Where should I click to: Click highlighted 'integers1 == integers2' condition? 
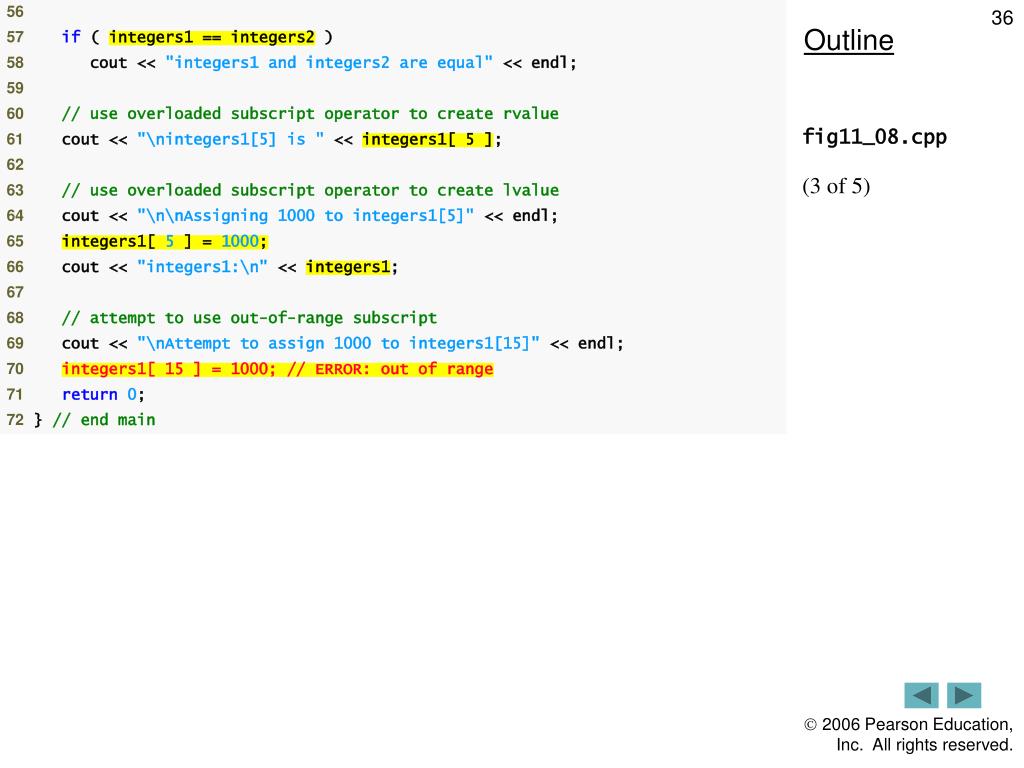point(212,37)
